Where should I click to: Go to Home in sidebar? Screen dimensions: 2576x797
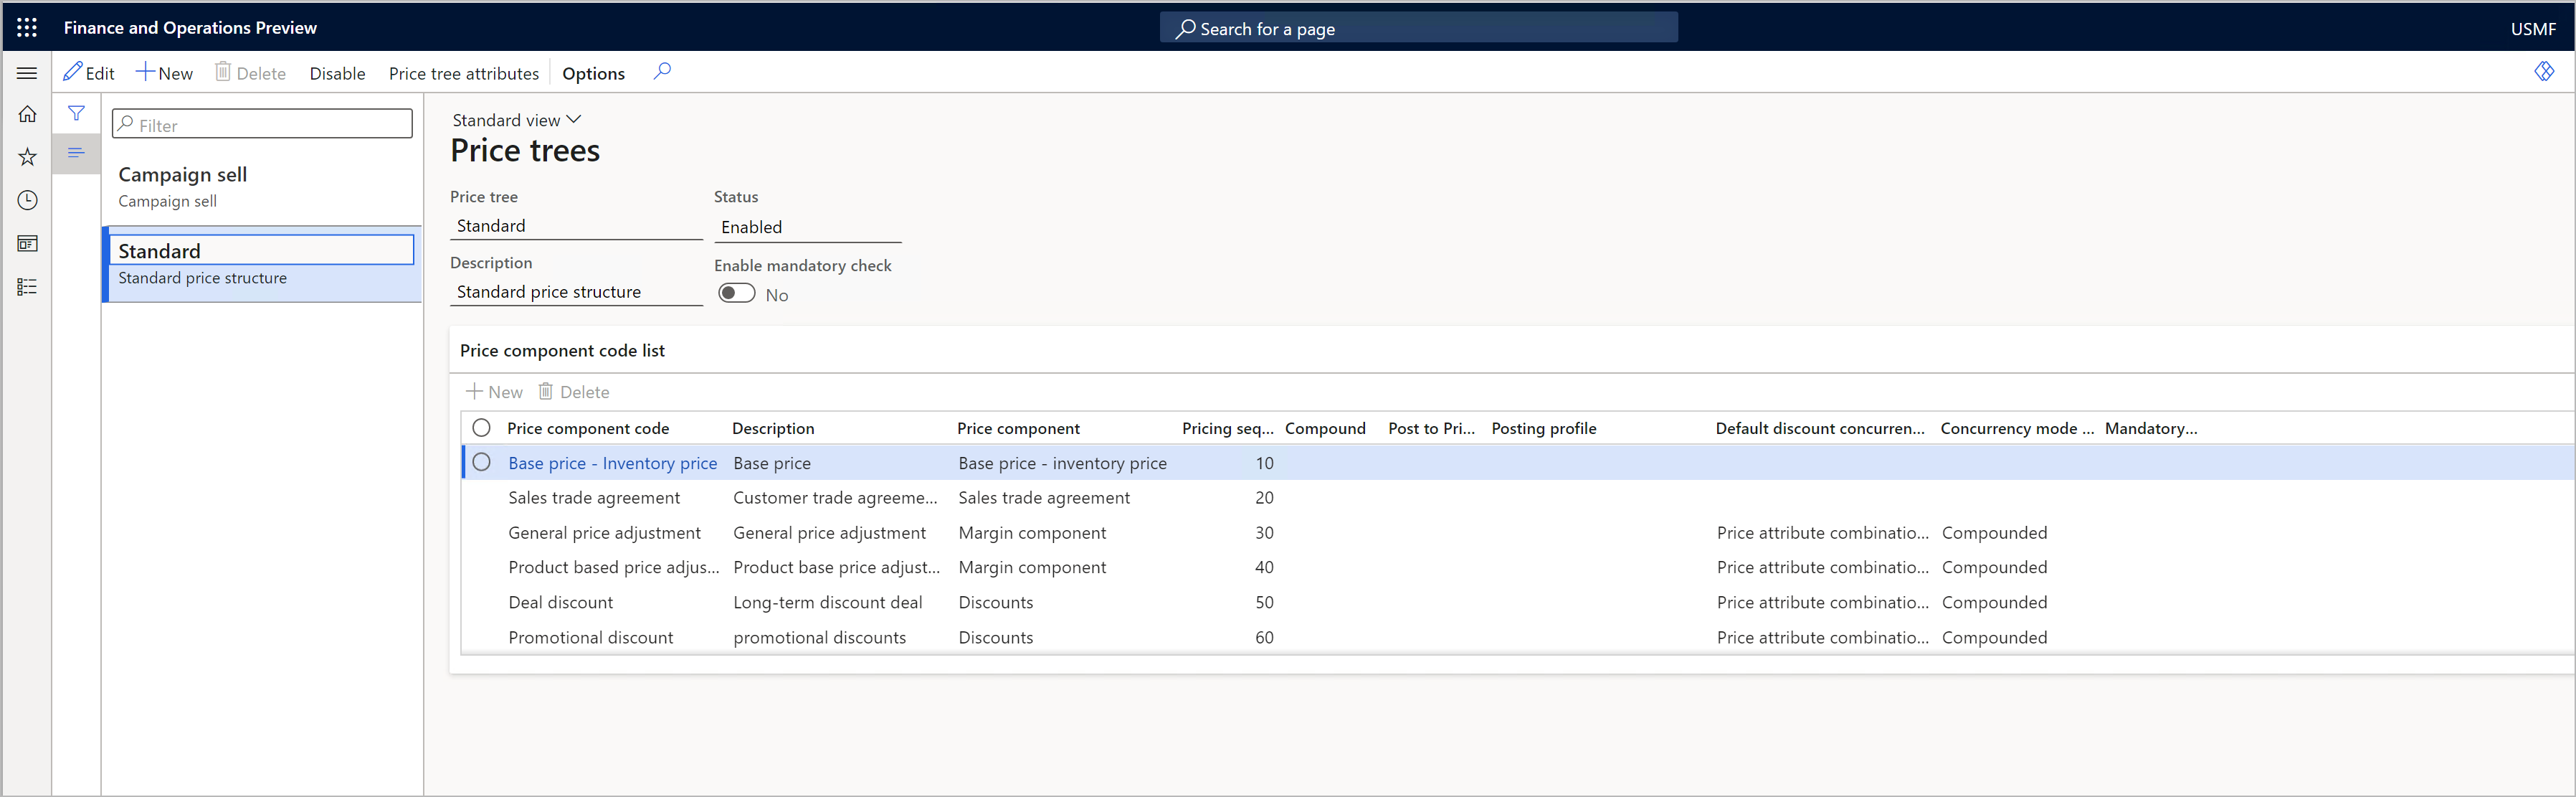coord(27,114)
